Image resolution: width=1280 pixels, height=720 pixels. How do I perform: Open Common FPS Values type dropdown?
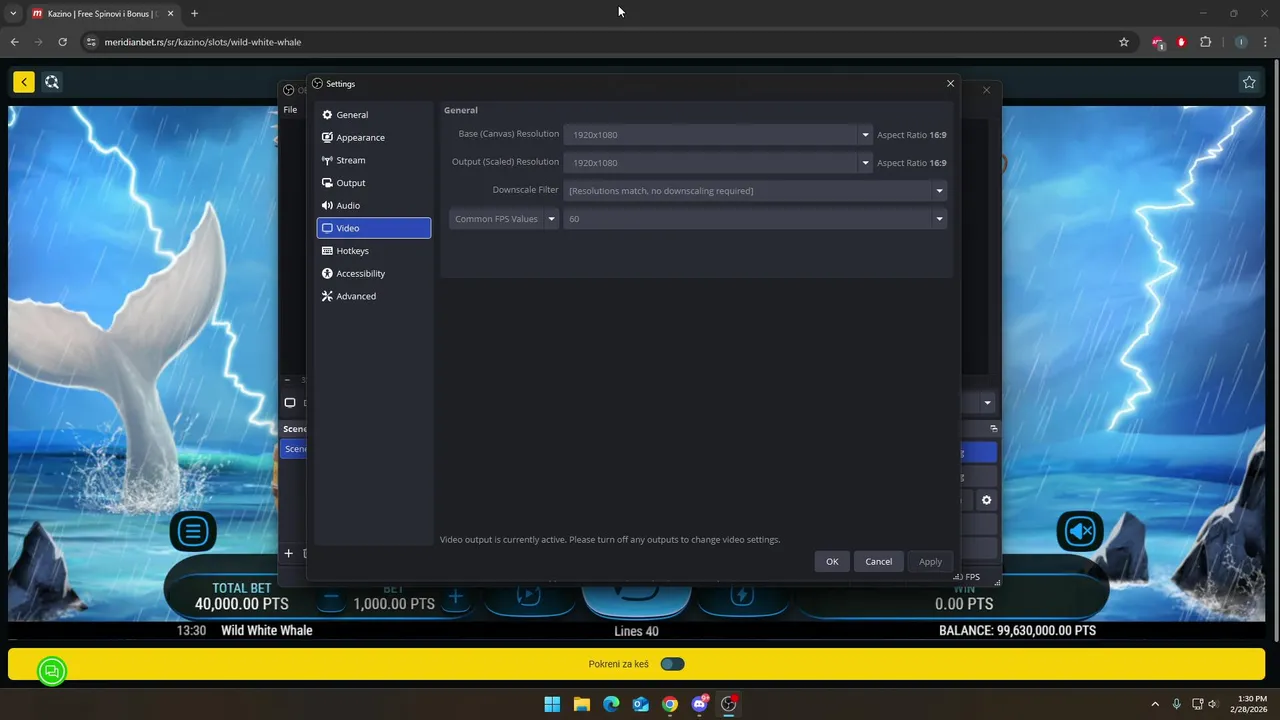(504, 219)
